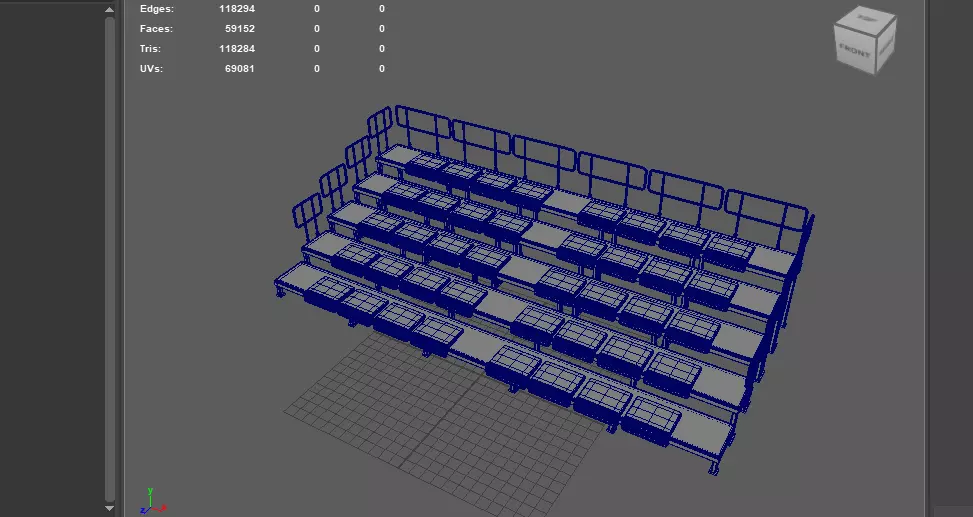Click the edges count value 118294
The width and height of the screenshot is (973, 517).
[237, 9]
